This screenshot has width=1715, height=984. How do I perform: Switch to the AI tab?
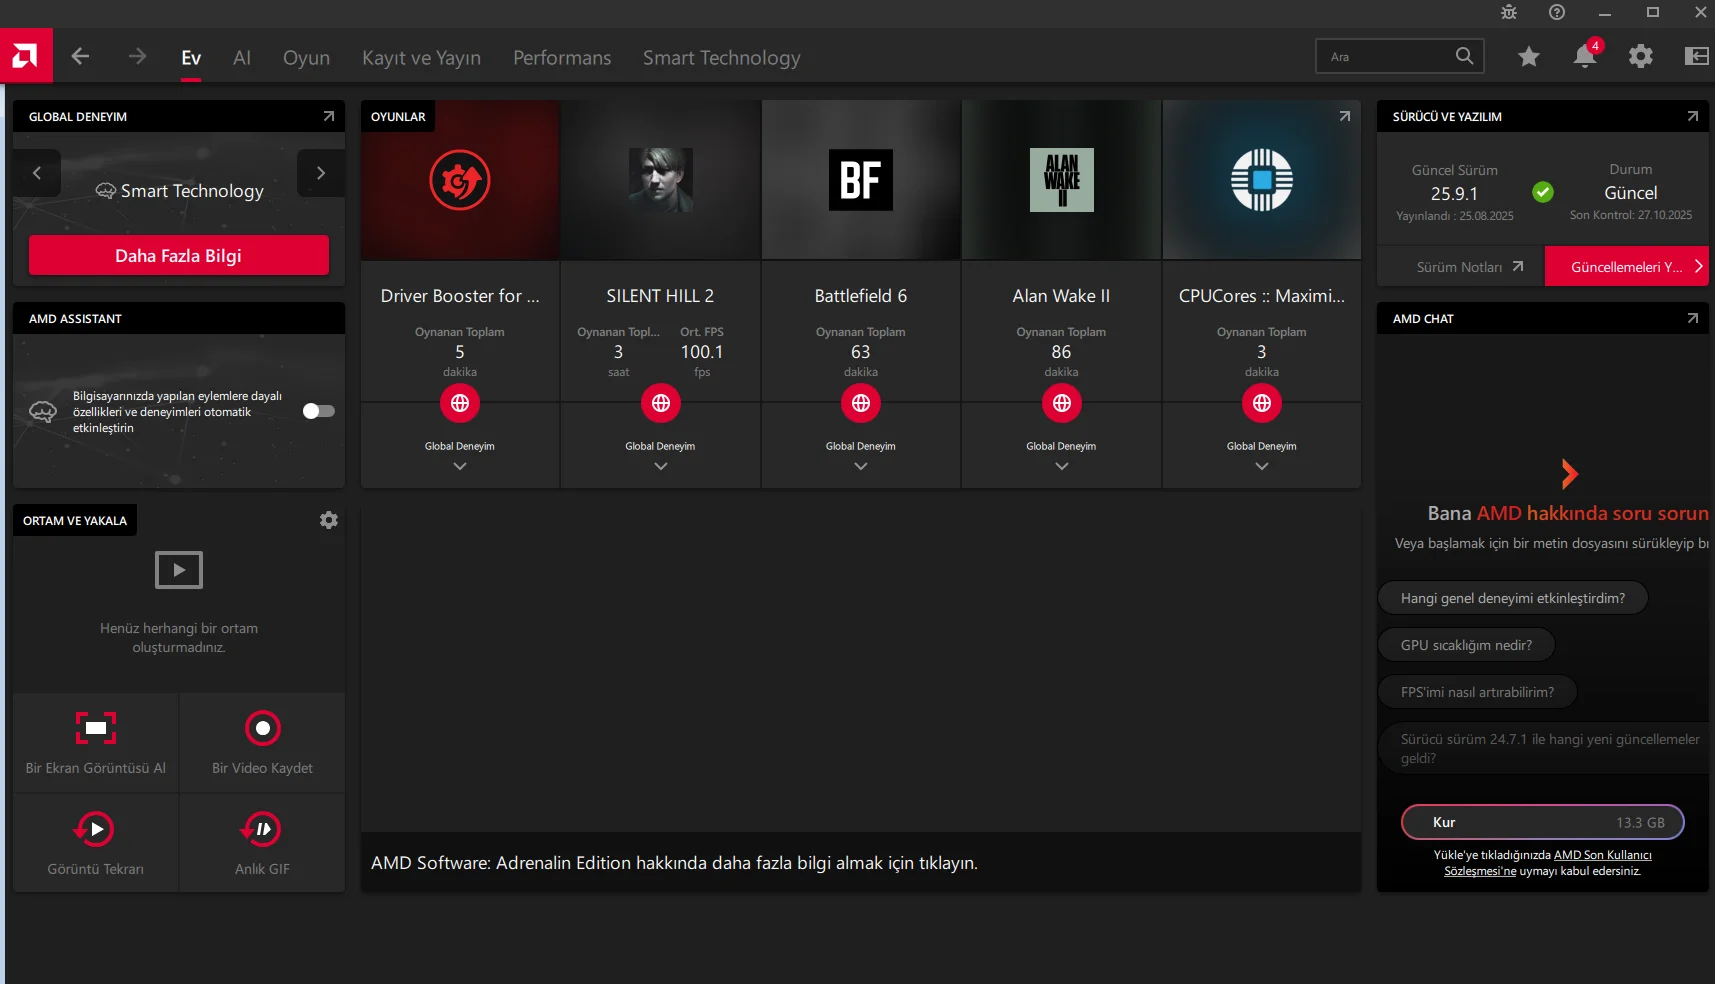tap(242, 58)
